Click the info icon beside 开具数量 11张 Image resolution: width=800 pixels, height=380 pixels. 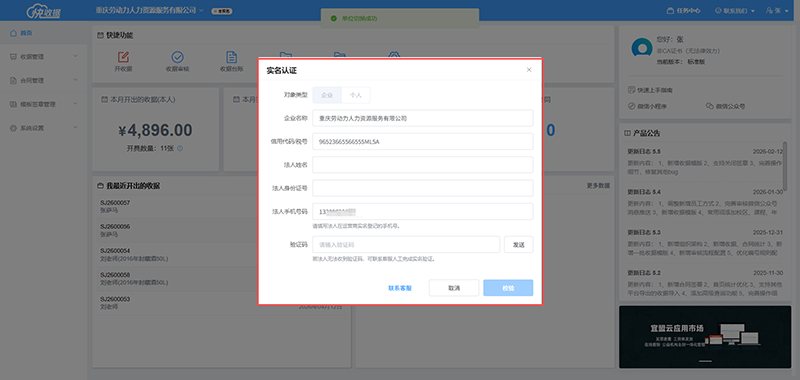pyautogui.click(x=180, y=149)
